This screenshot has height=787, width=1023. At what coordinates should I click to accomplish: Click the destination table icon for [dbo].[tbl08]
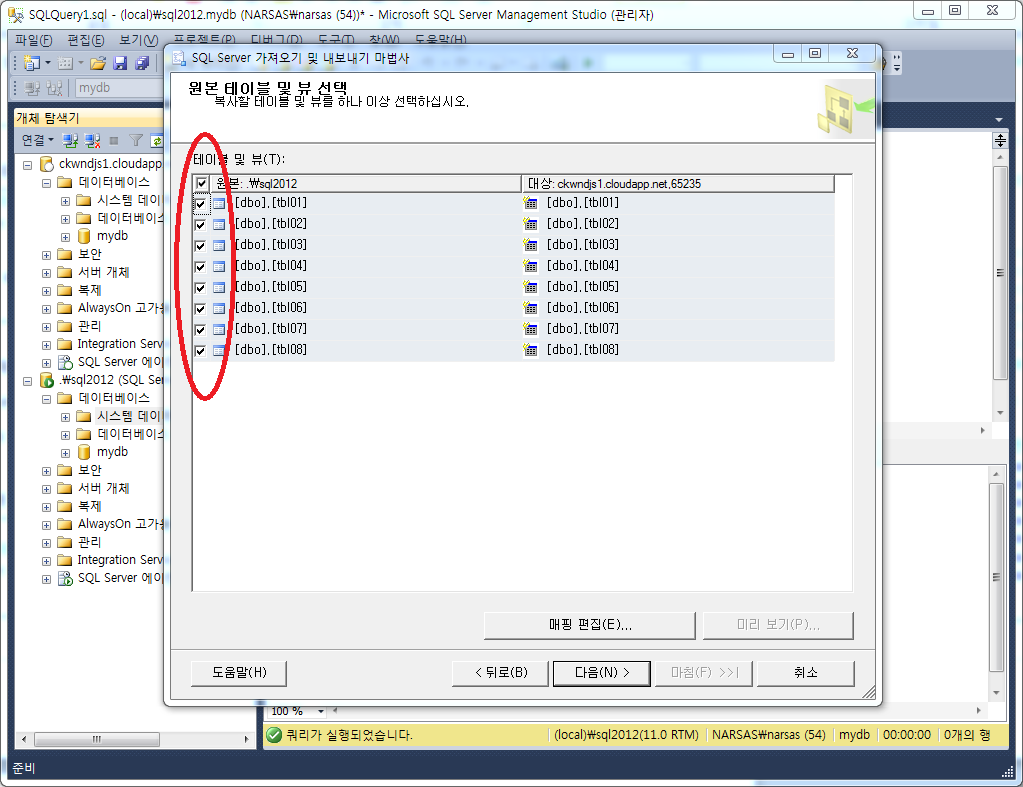[530, 350]
